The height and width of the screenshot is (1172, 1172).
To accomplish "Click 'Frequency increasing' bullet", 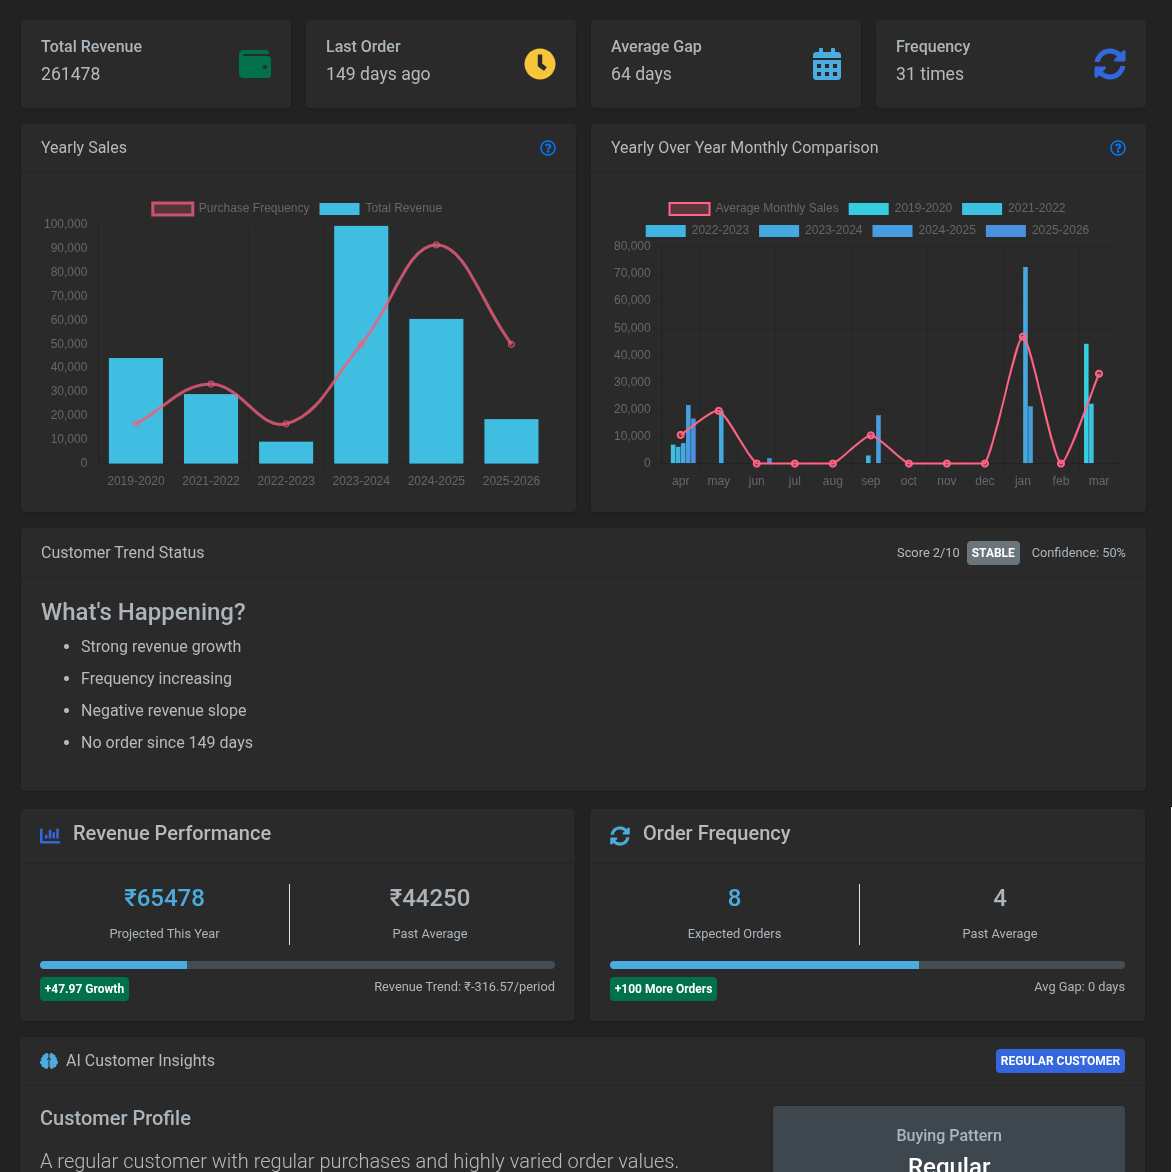I will (x=156, y=679).
